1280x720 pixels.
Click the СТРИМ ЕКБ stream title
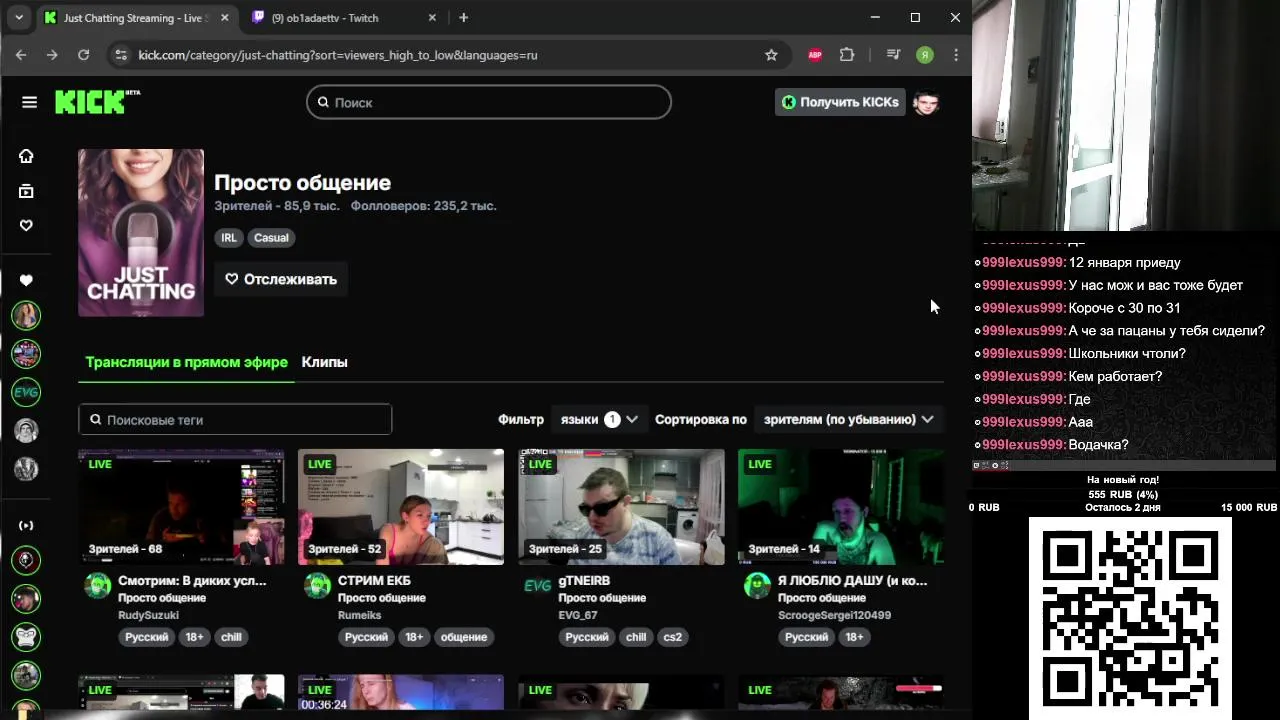(374, 580)
